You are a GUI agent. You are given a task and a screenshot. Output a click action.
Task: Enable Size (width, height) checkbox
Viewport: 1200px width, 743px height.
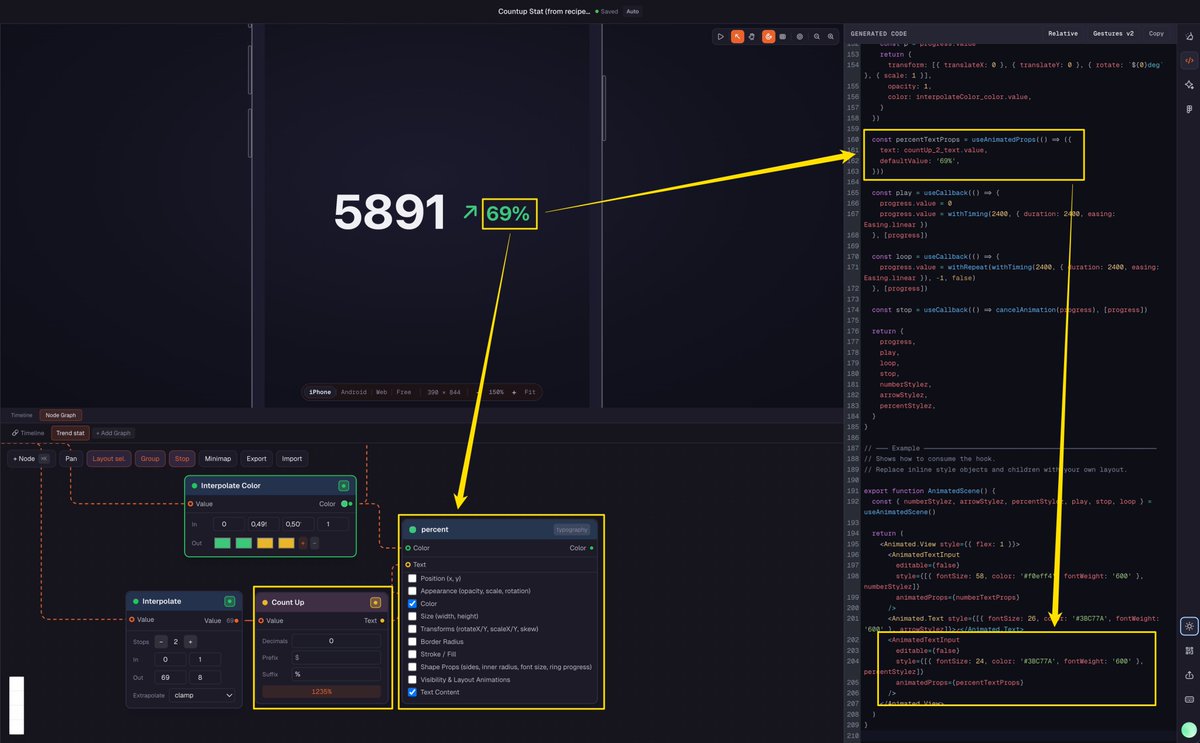pos(412,616)
